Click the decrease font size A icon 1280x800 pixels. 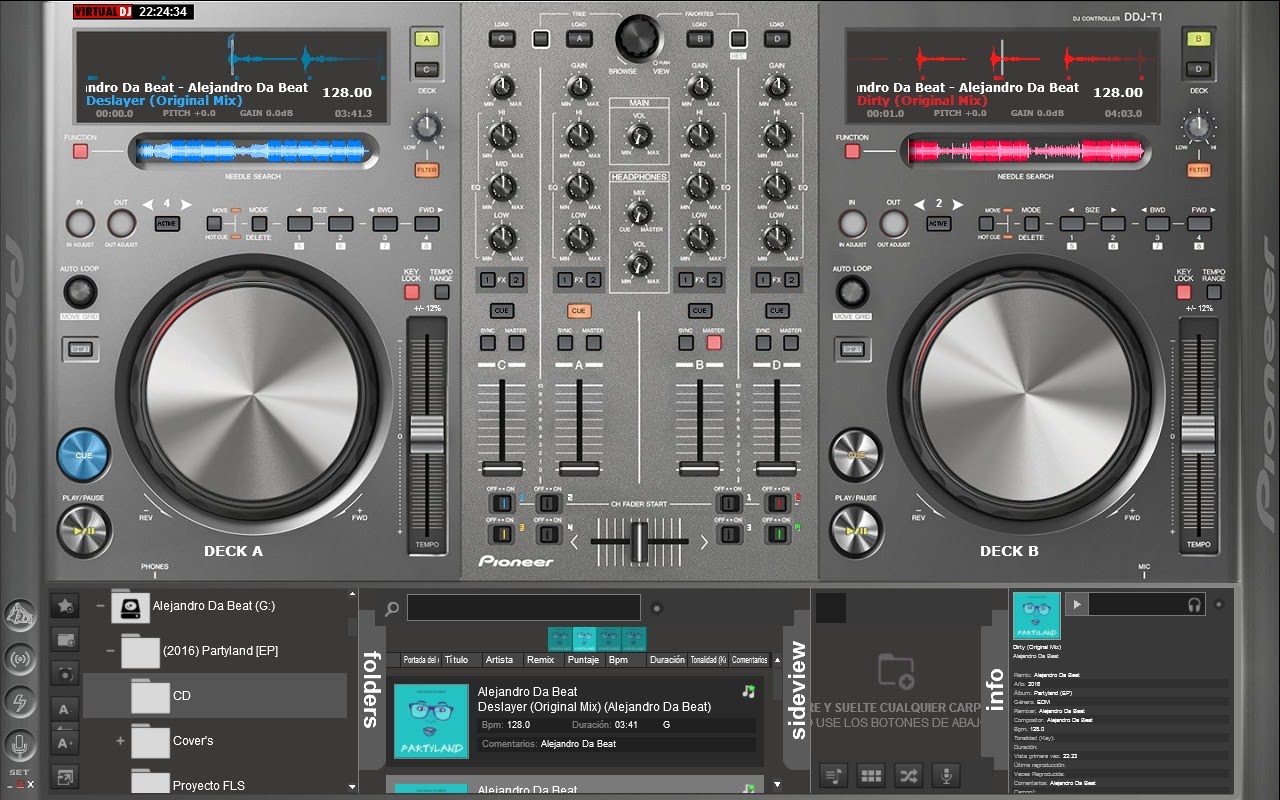pyautogui.click(x=65, y=710)
